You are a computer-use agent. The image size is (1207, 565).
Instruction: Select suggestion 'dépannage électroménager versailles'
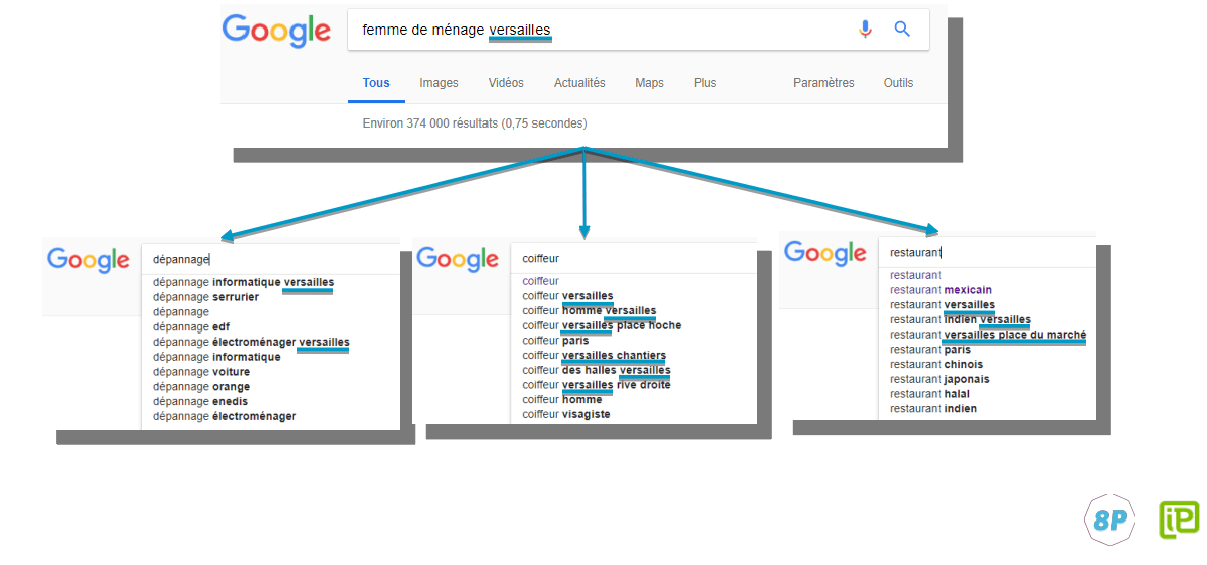pos(251,342)
